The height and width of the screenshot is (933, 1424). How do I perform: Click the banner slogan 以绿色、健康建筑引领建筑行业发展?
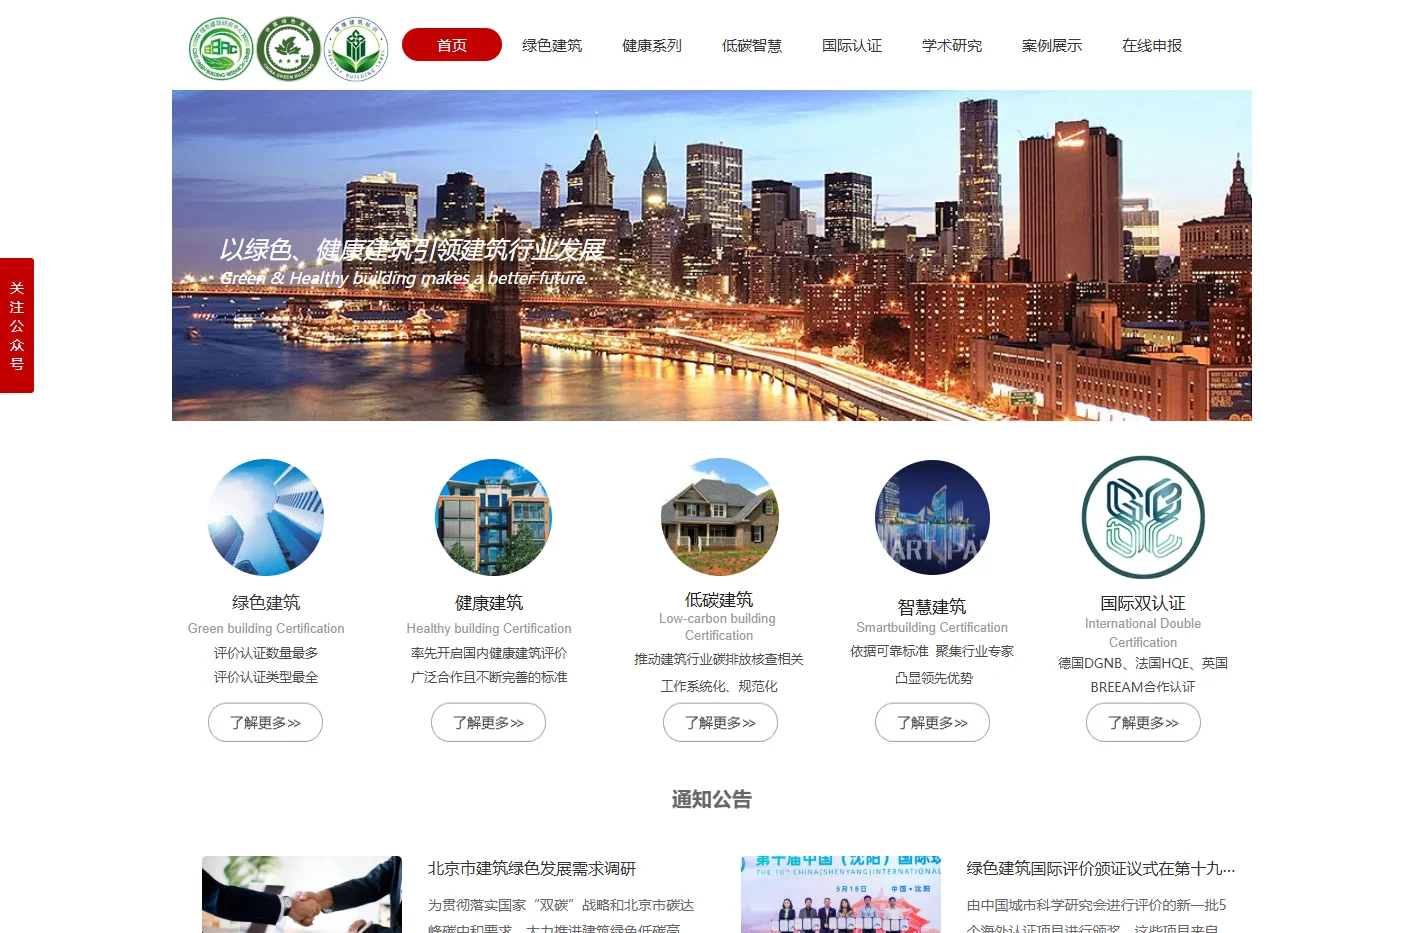[412, 250]
